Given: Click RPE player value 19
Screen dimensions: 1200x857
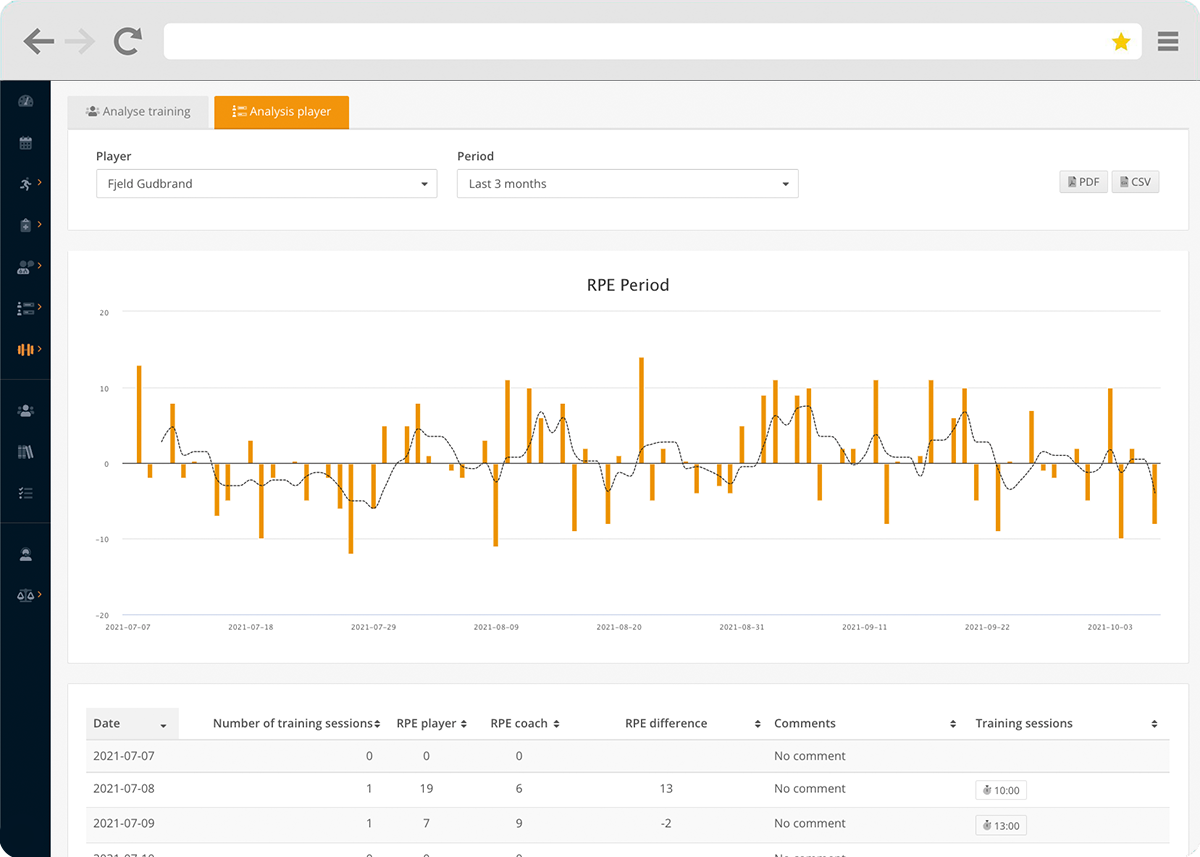Looking at the screenshot, I should point(426,789).
